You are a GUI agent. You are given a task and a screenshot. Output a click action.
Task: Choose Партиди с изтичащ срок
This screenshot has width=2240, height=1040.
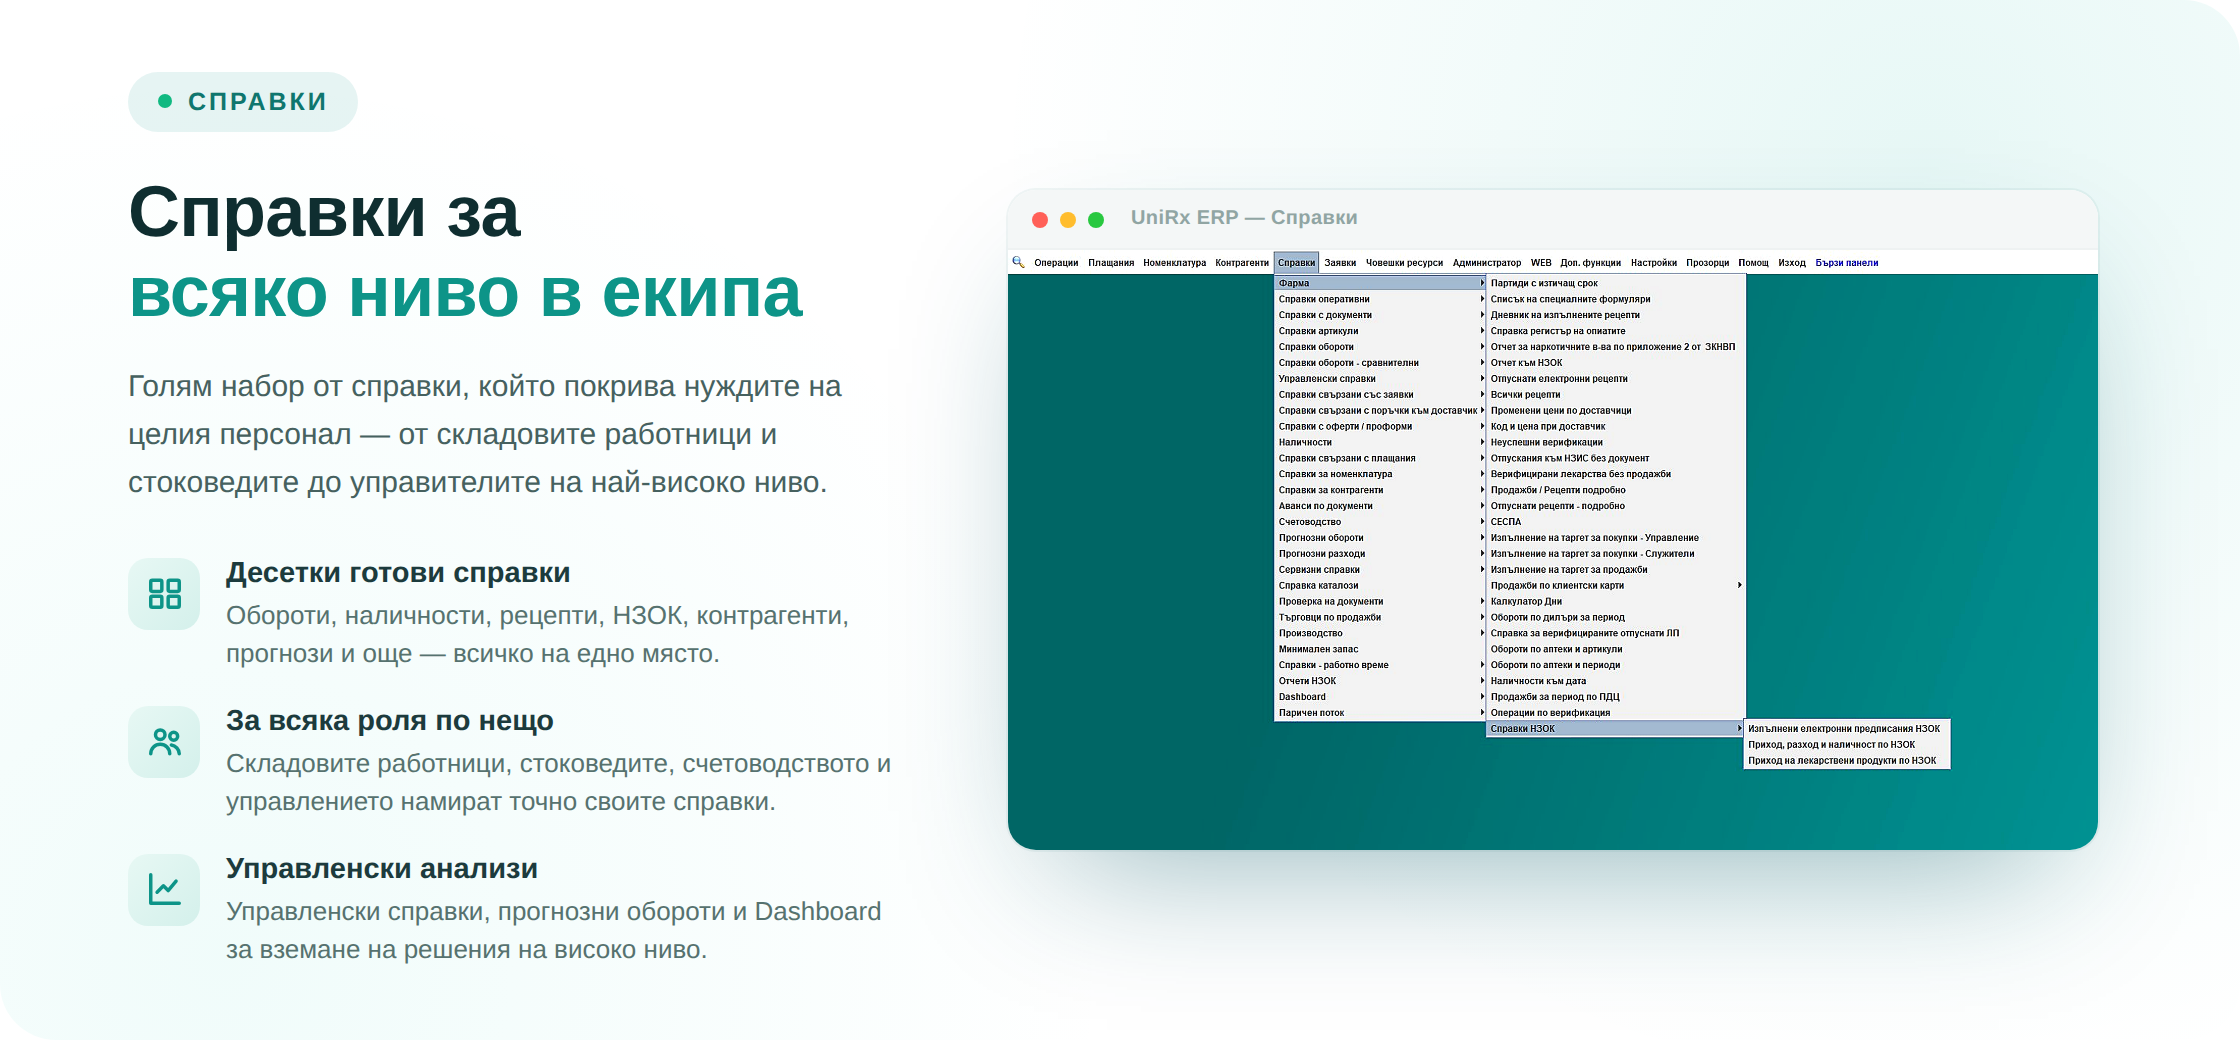[1616, 283]
